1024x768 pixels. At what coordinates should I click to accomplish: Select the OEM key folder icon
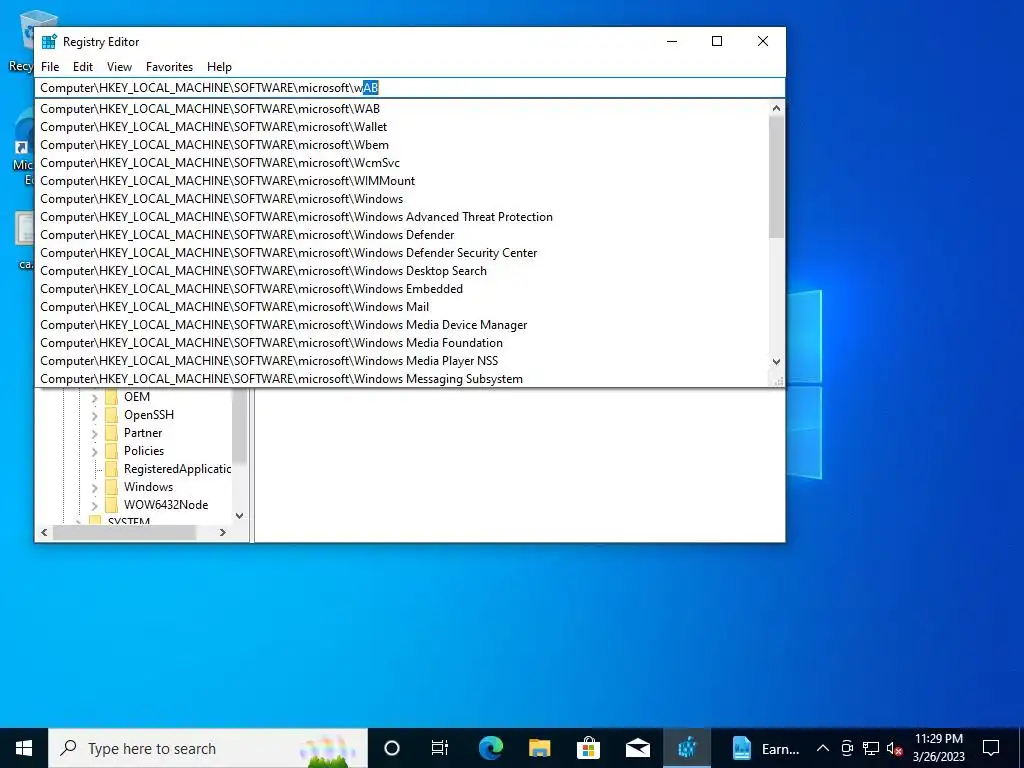[x=112, y=397]
